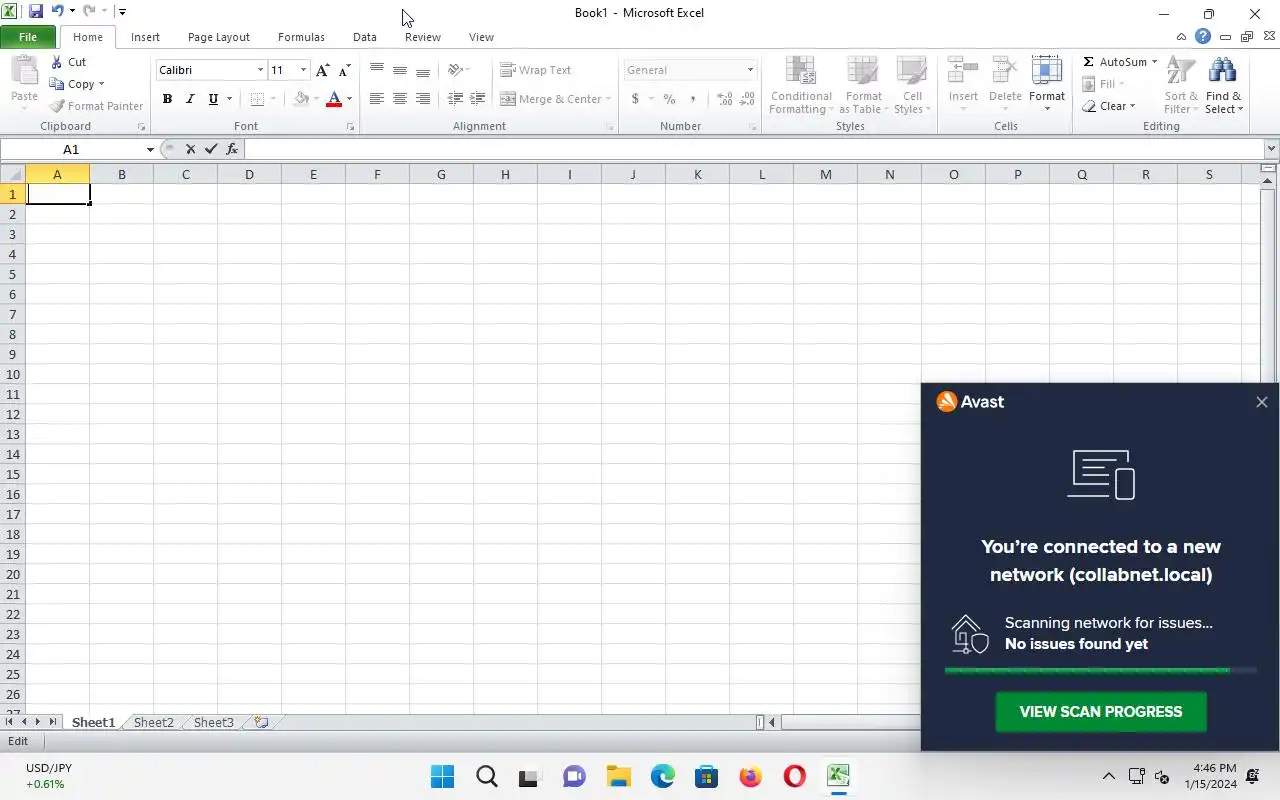The image size is (1280, 800).
Task: Apply the red font color swatch
Action: (334, 99)
